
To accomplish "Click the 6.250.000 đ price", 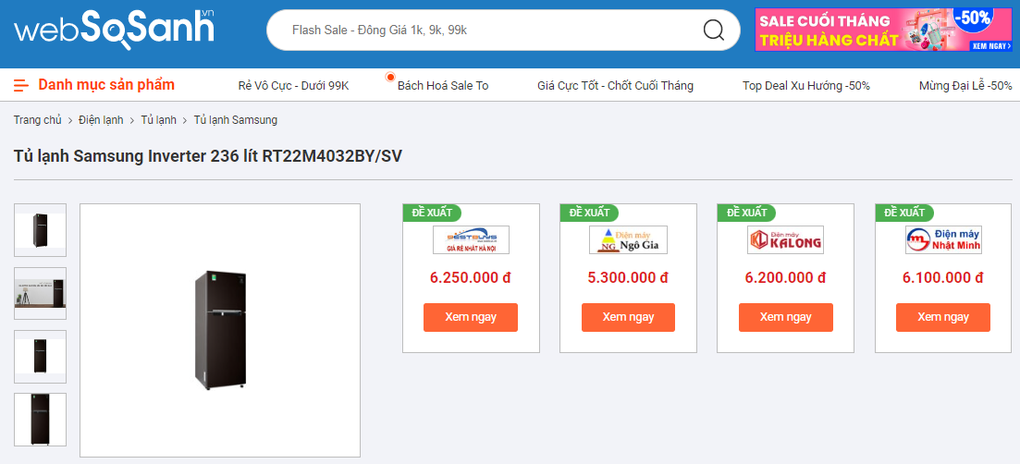I will pos(470,278).
